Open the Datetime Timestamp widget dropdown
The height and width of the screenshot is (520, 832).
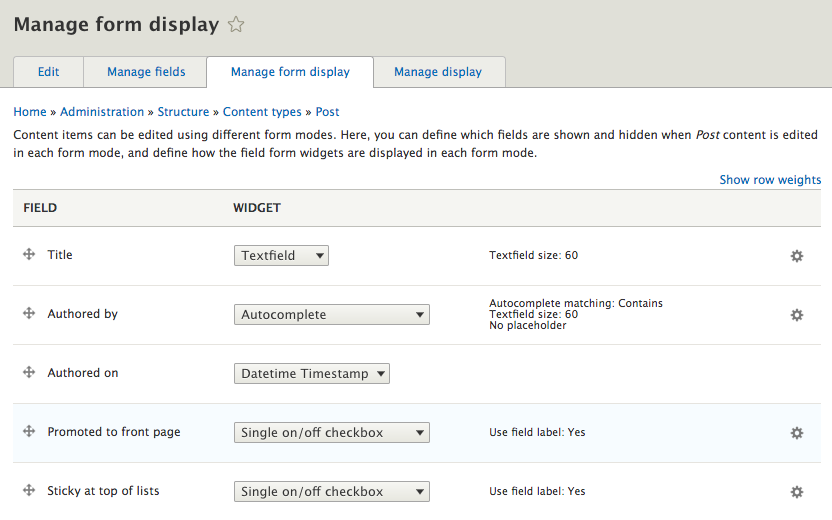tap(311, 374)
